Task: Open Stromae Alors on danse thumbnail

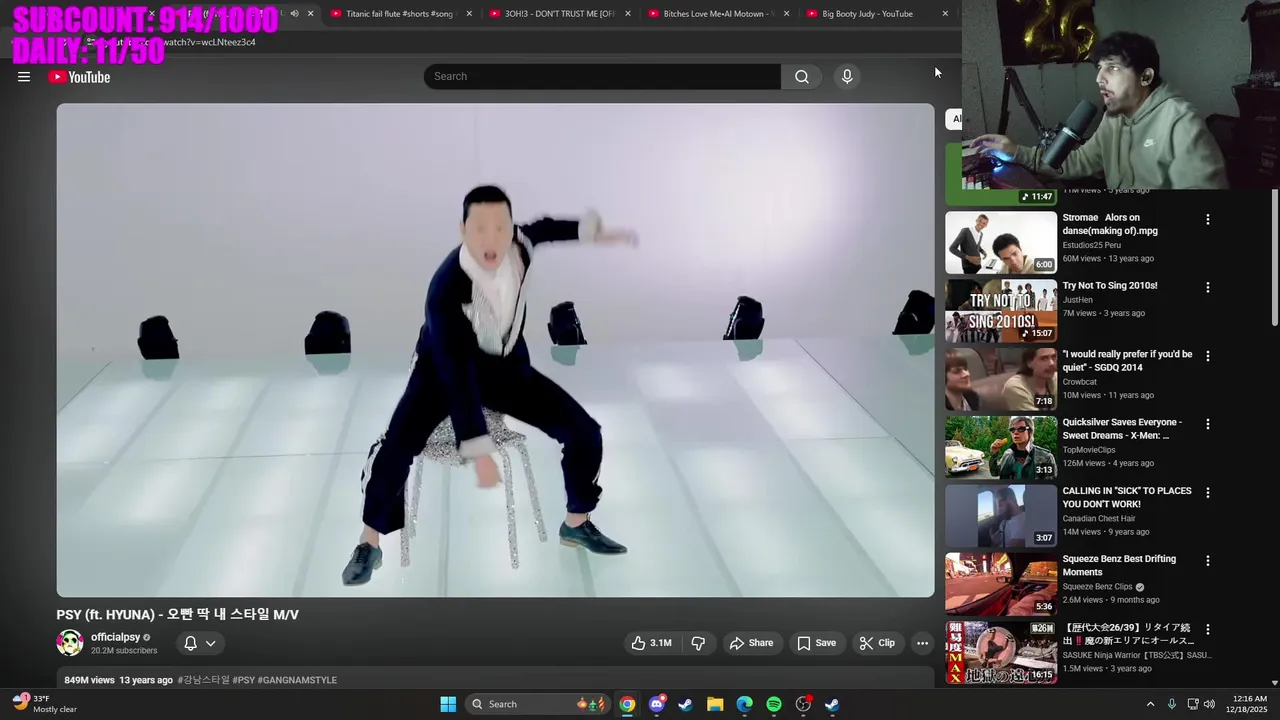Action: pos(1001,242)
